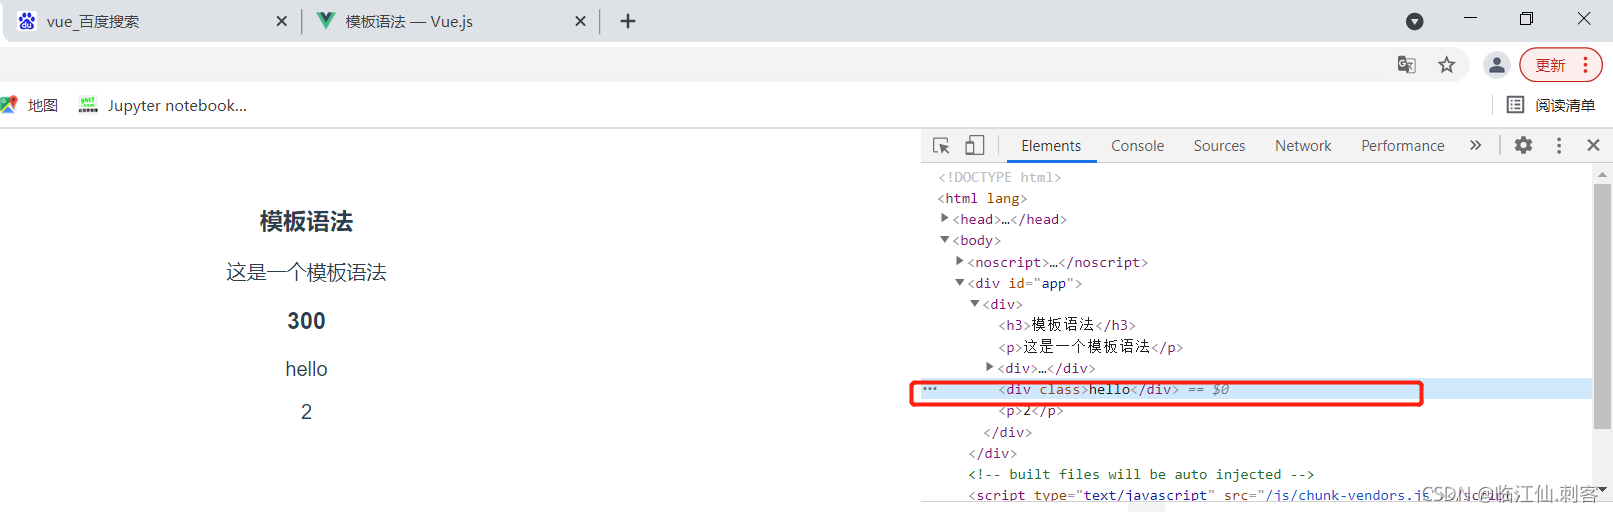This screenshot has height=512, width=1613.
Task: Open the tab search dropdown arrow
Action: [x=1414, y=21]
